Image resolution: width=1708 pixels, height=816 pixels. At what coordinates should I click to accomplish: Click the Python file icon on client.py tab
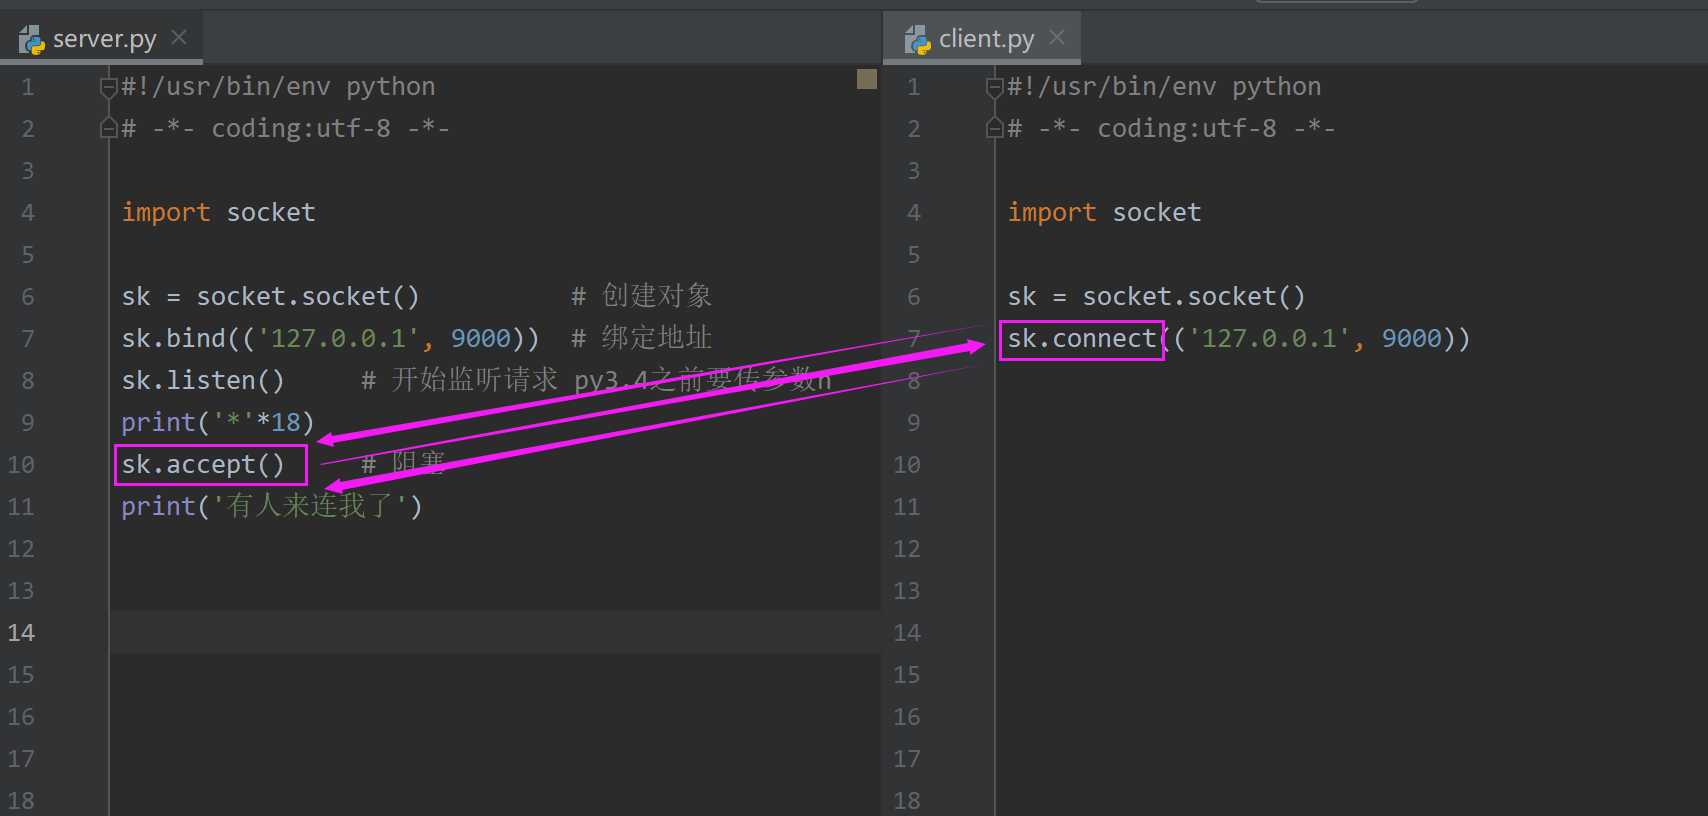918,40
